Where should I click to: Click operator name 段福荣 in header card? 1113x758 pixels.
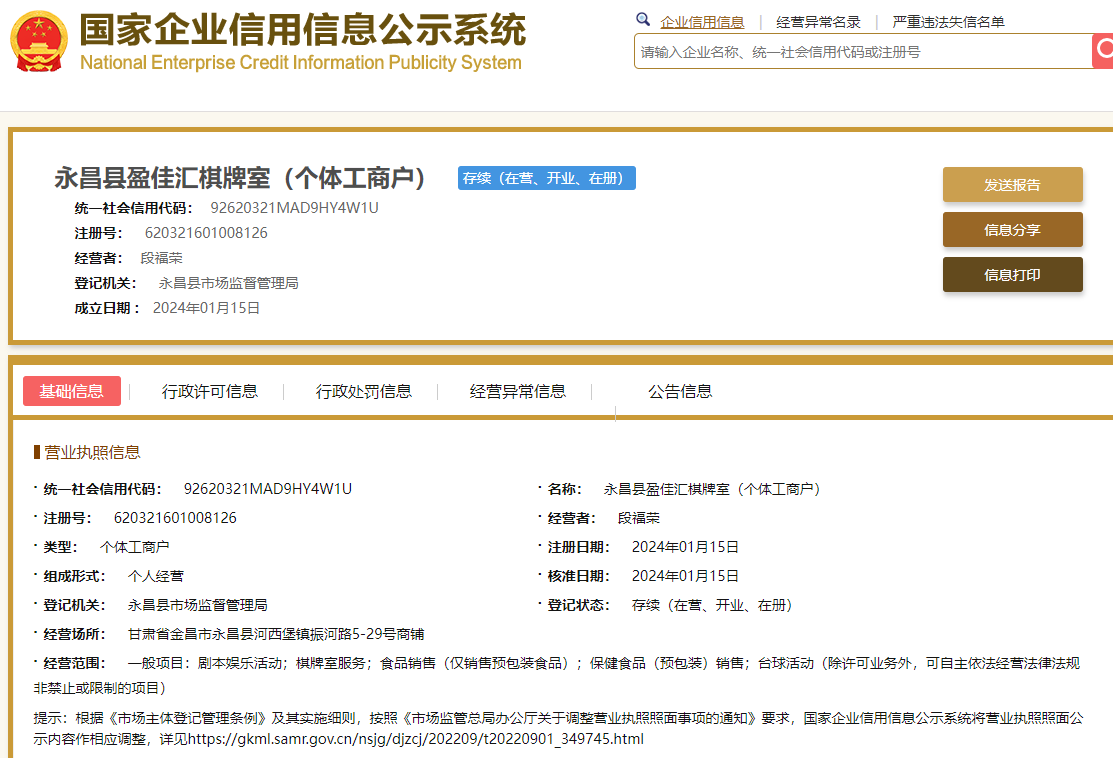pyautogui.click(x=161, y=258)
